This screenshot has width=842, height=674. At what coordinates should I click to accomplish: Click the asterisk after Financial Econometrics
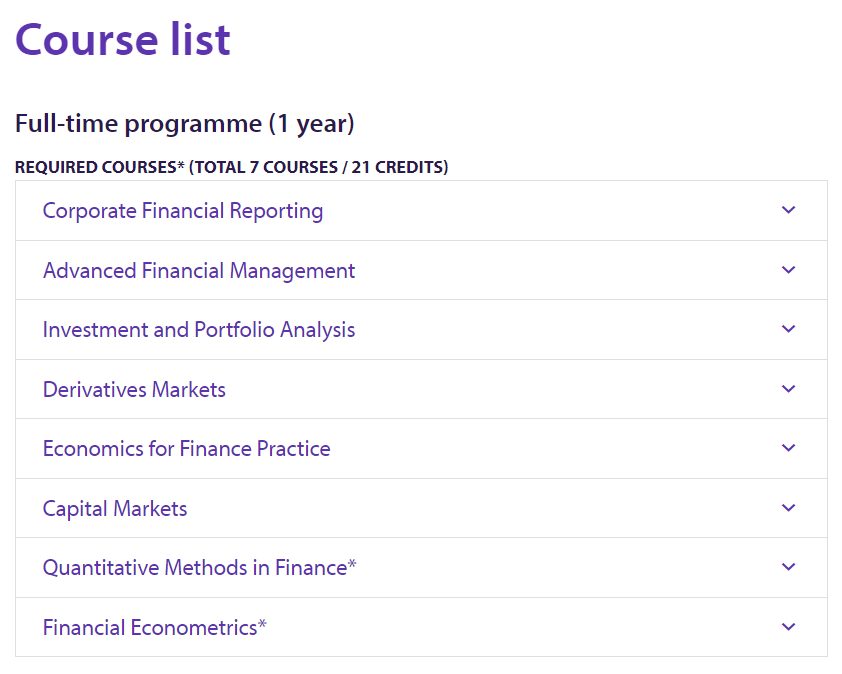[262, 625]
